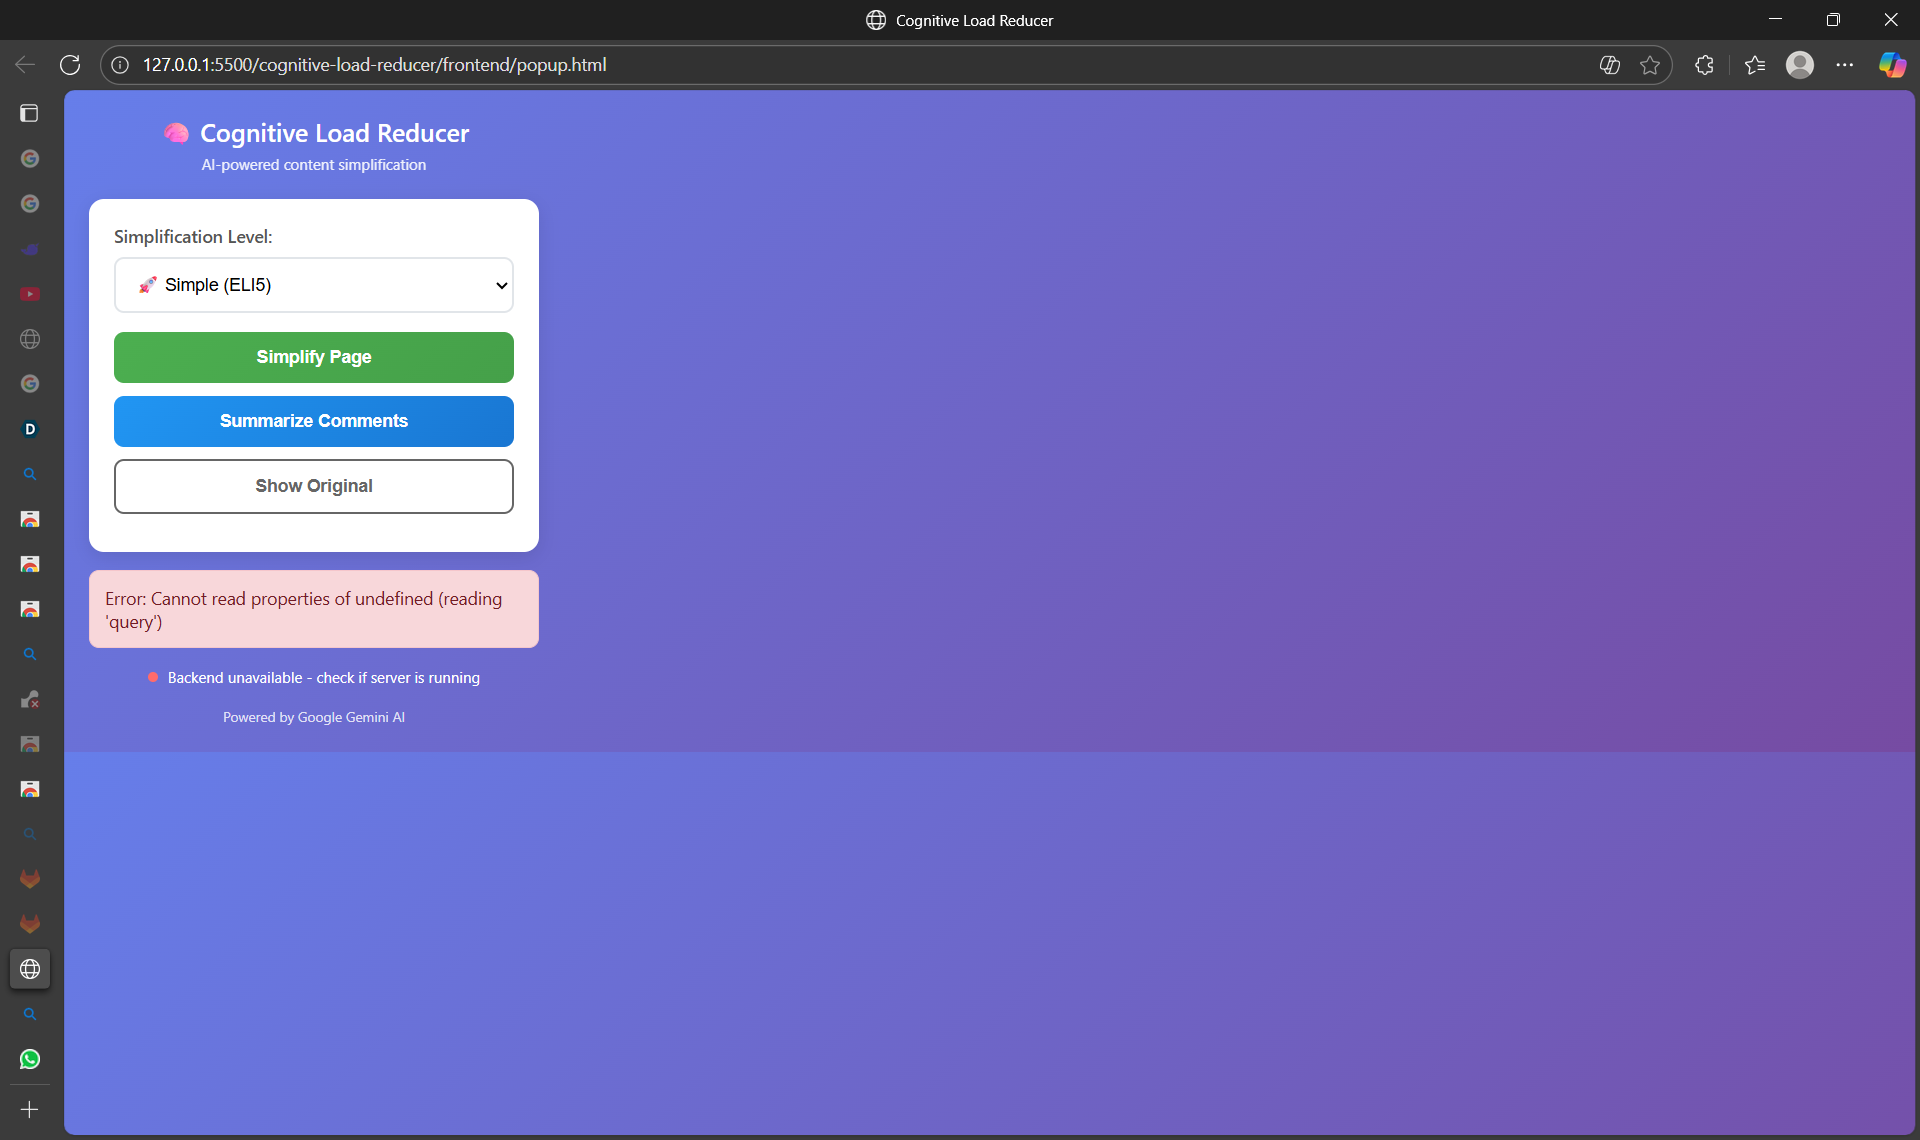Image resolution: width=1920 pixels, height=1140 pixels.
Task: Click the Copilot icon in toolbar
Action: (x=1891, y=65)
